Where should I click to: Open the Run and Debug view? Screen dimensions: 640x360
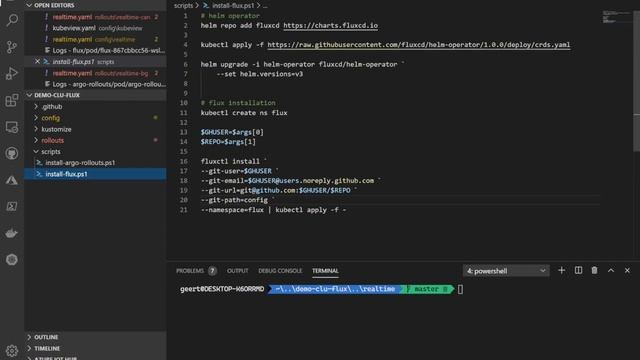(12, 73)
